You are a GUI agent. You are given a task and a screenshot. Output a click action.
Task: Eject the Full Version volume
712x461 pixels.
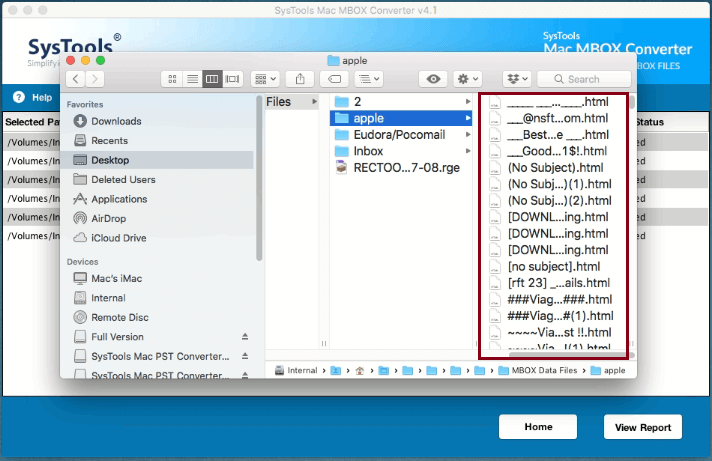coord(245,337)
